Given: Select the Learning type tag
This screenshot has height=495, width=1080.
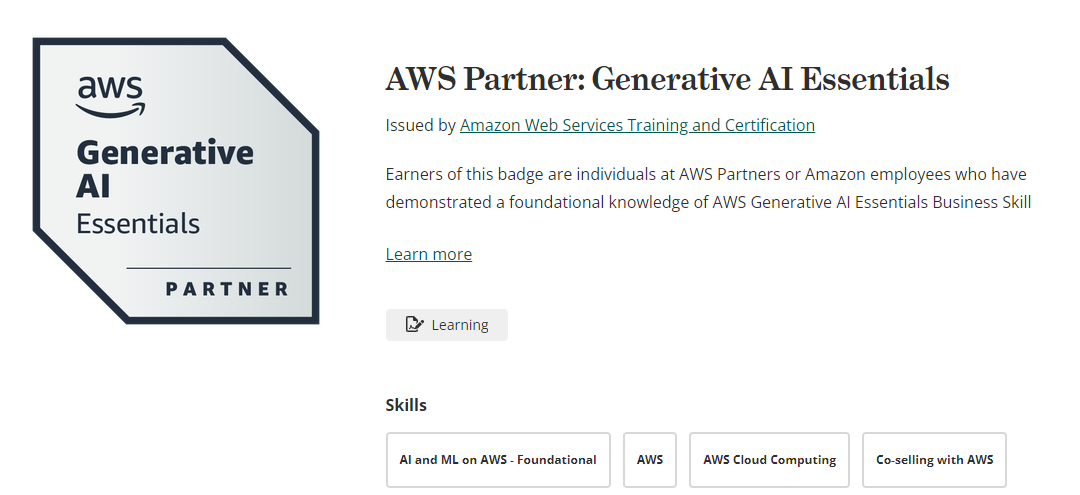Looking at the screenshot, I should coord(447,325).
